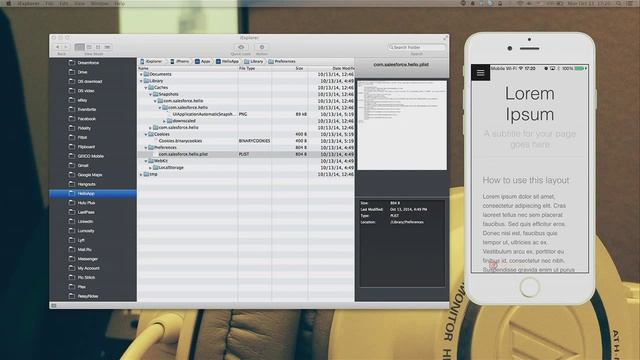Open the Apple menu in the menu bar
Screen dimensions: 640x360
pyautogui.click(x=9, y=3)
